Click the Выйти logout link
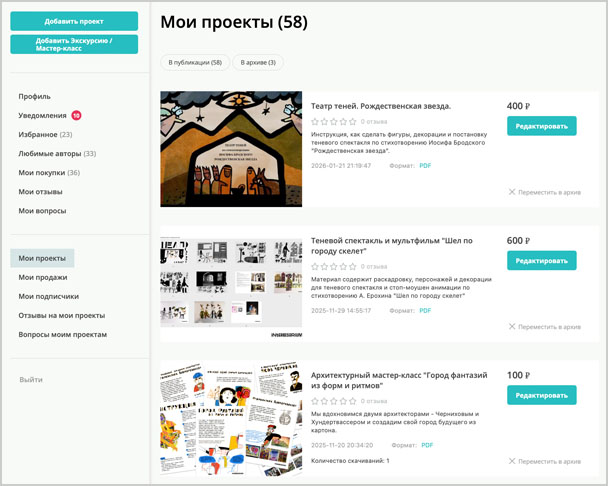Viewport: 608px width, 486px height. (31, 379)
